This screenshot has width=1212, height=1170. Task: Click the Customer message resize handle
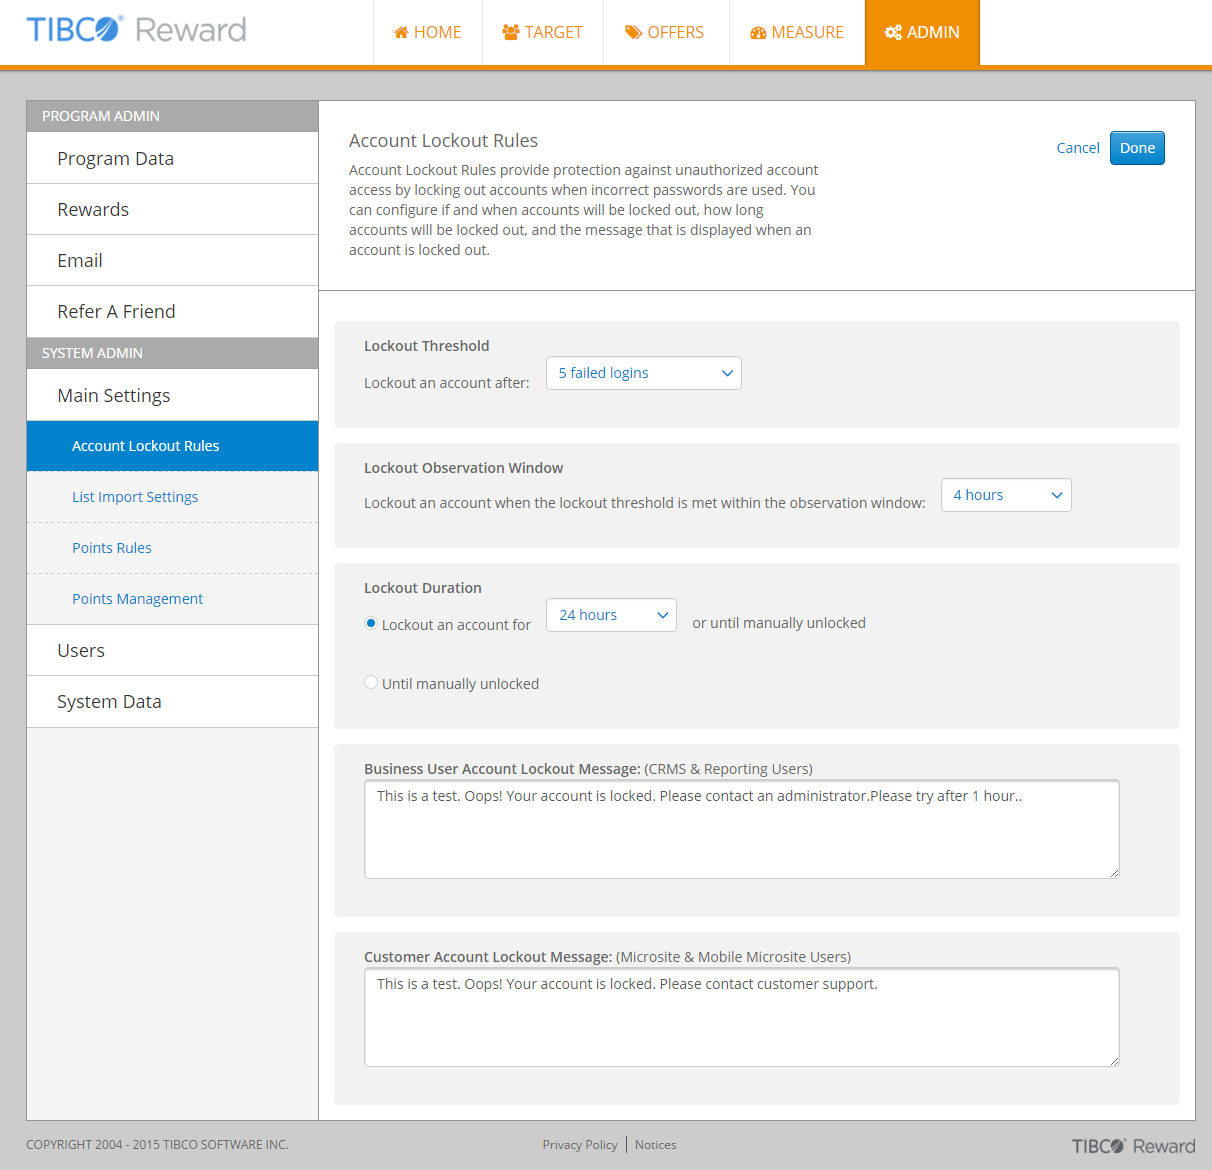click(x=1114, y=1061)
